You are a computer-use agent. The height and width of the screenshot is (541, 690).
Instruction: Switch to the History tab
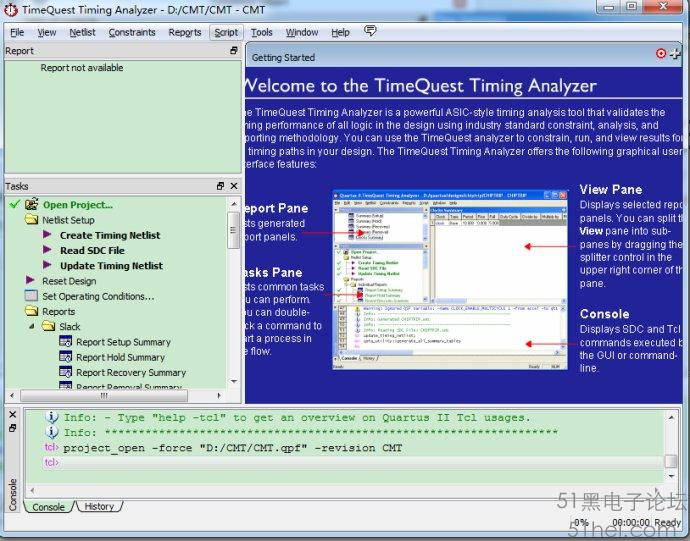pyautogui.click(x=99, y=507)
